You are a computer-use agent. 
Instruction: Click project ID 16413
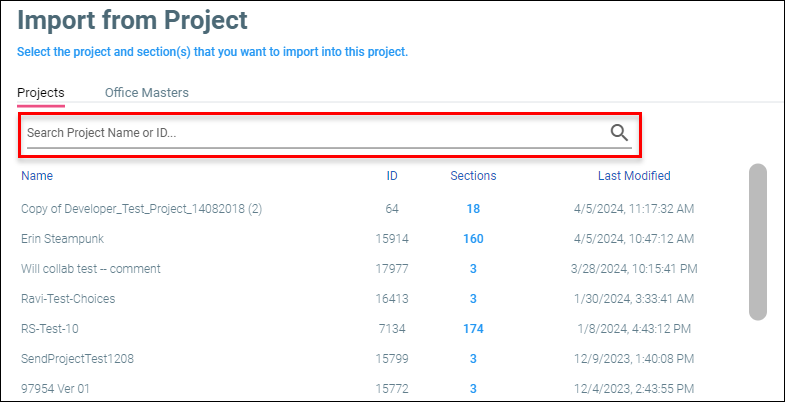(x=392, y=299)
